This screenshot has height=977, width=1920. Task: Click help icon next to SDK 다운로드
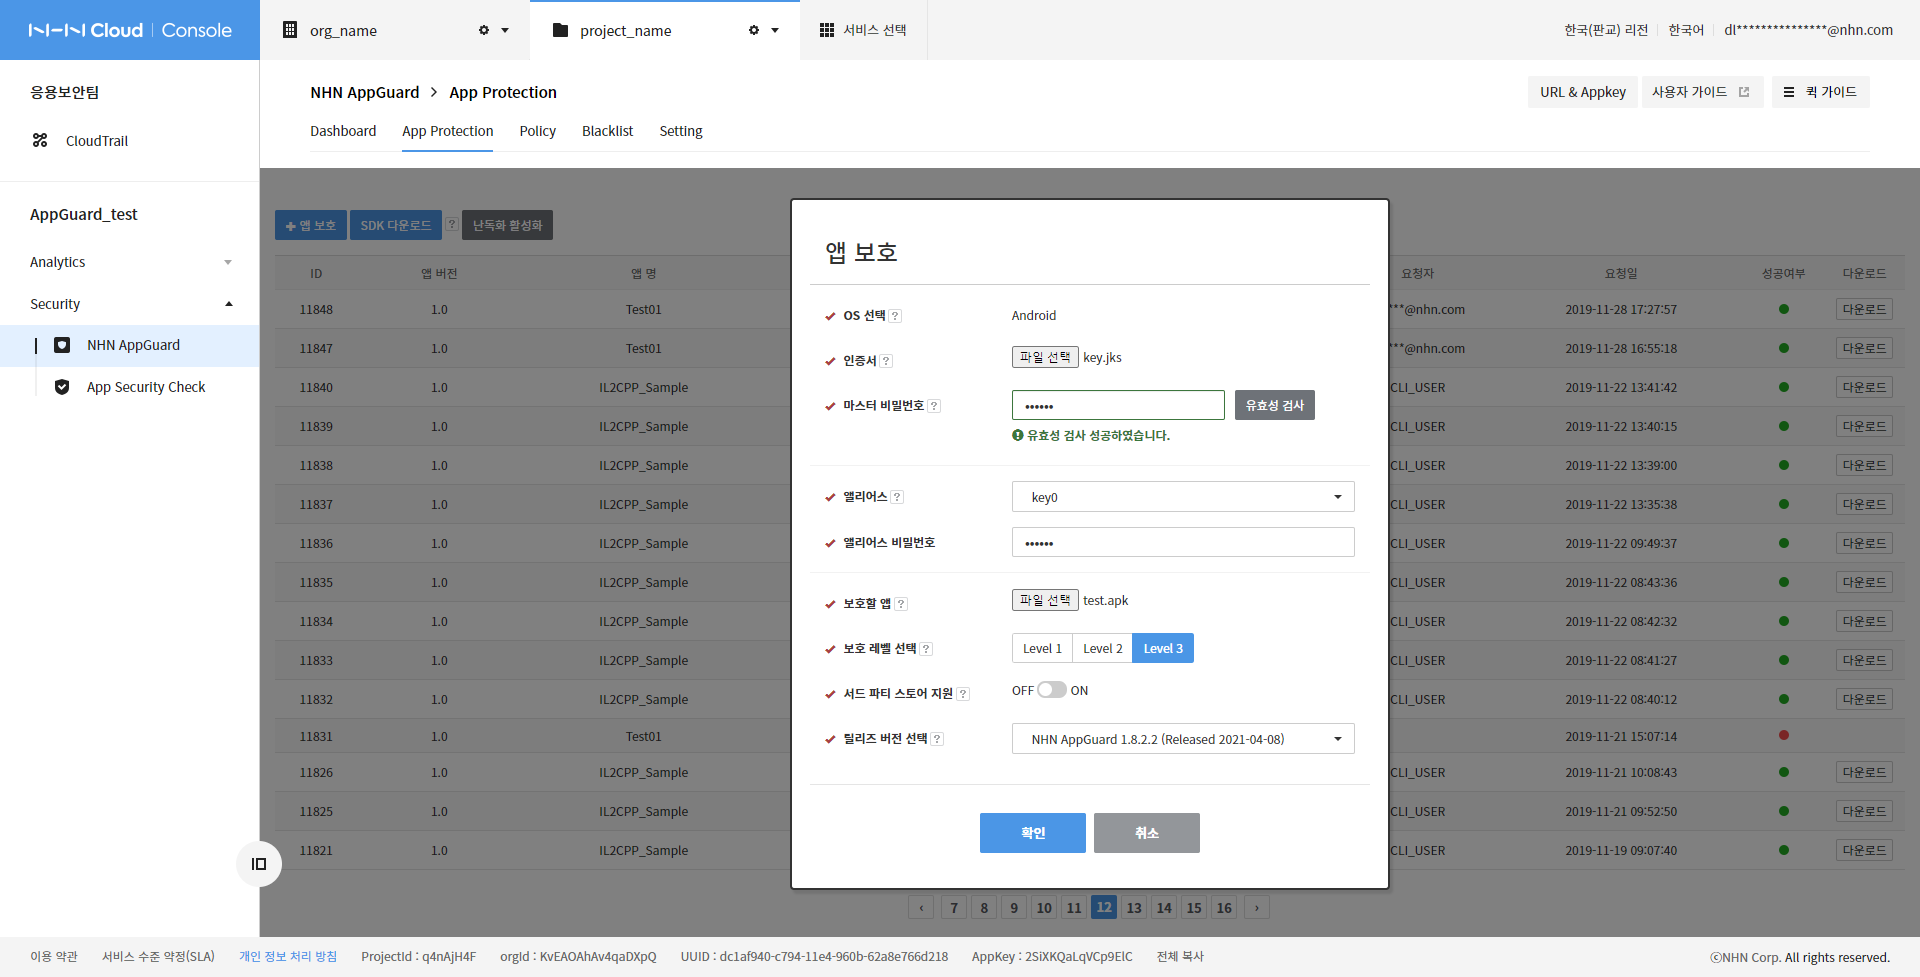pos(452,225)
